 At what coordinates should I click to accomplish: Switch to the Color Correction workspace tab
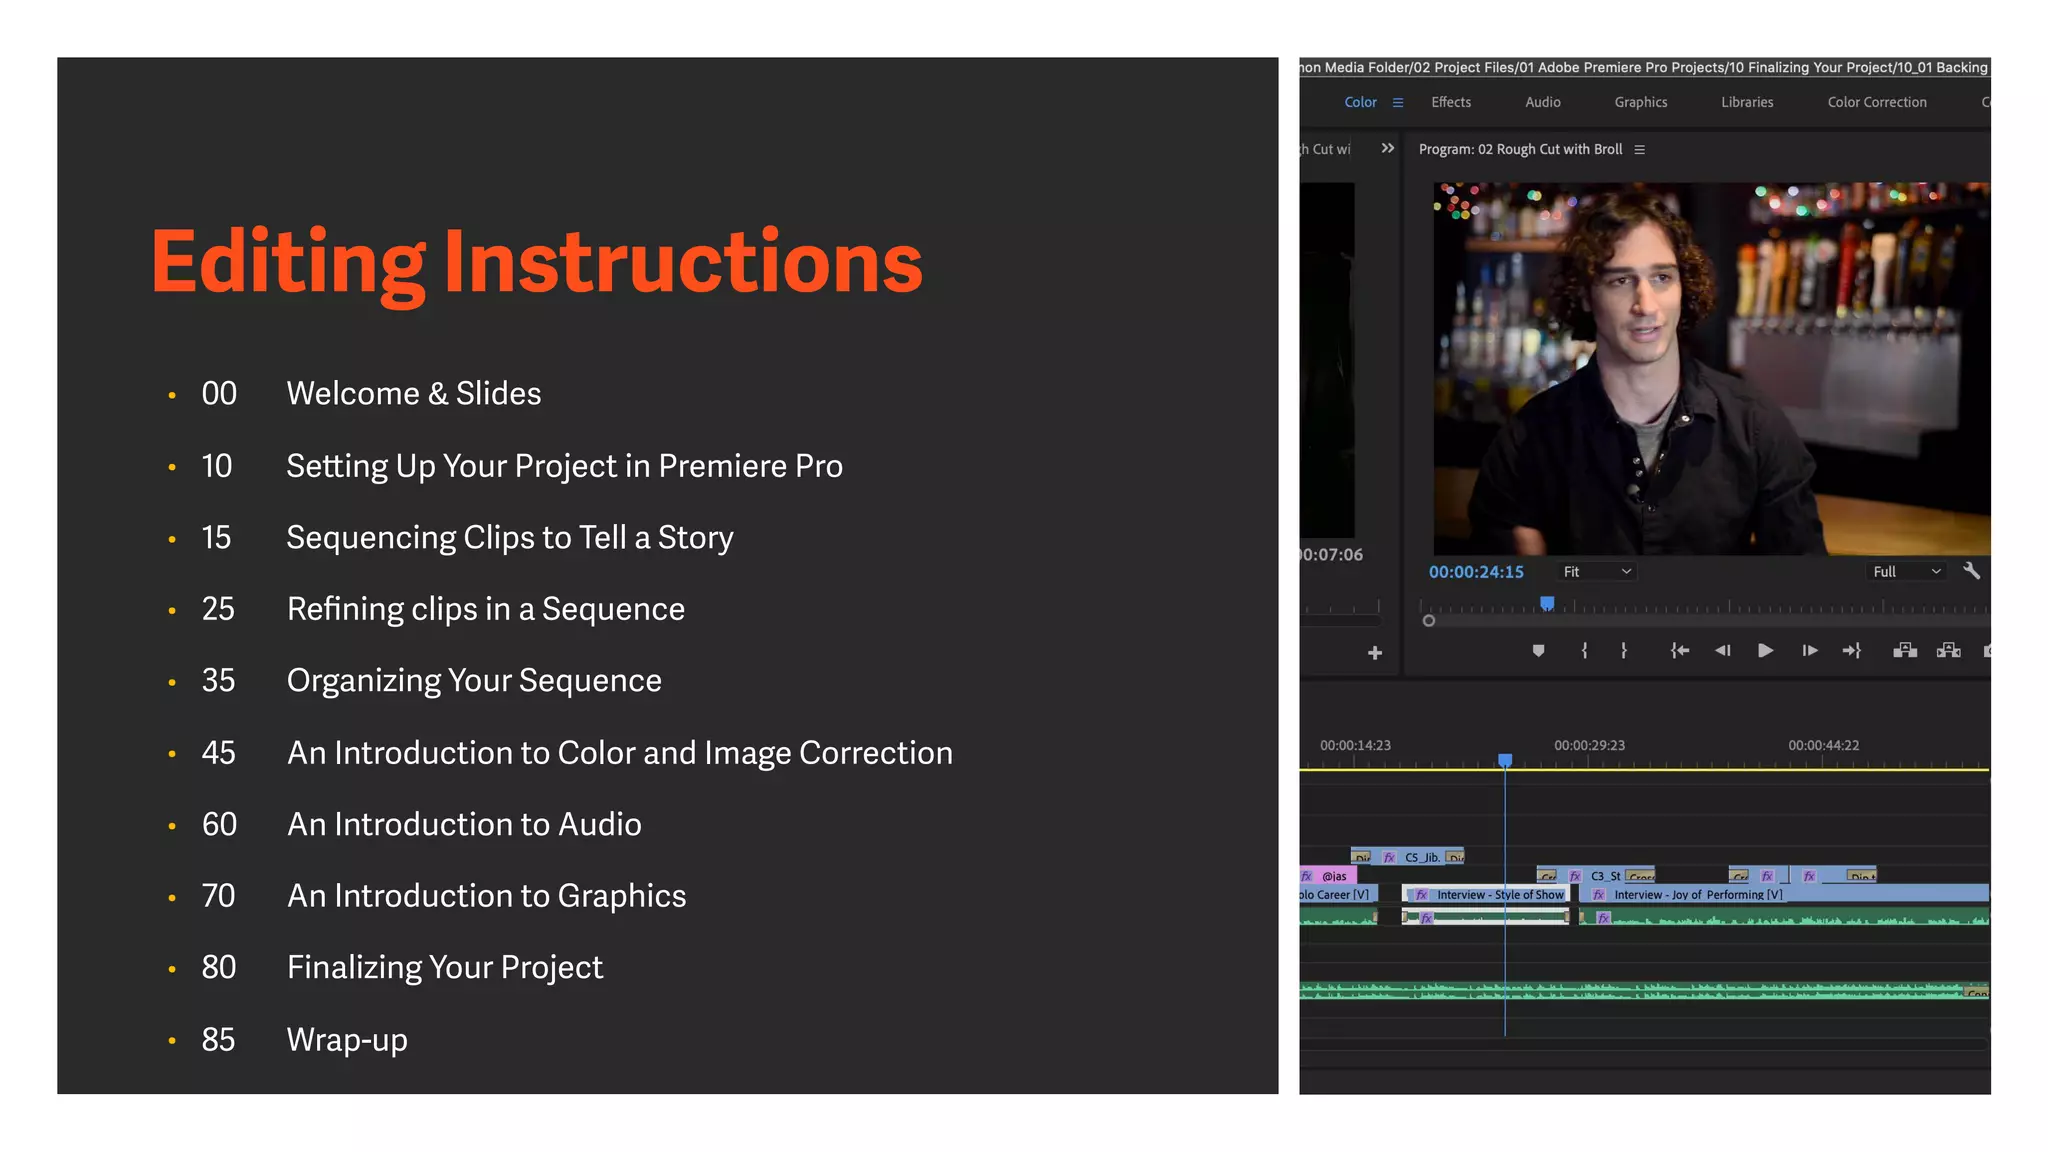click(1876, 102)
